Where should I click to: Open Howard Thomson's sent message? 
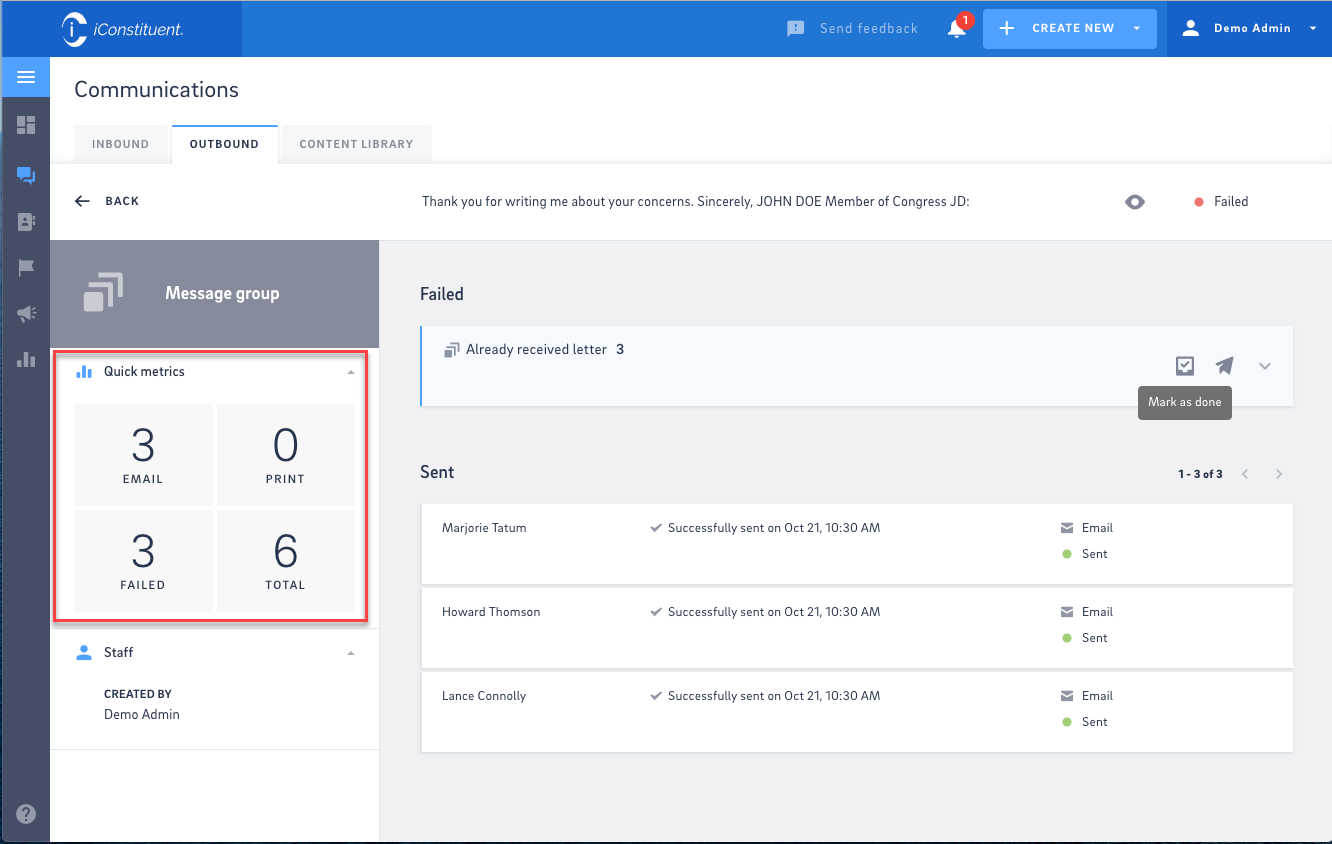point(857,628)
